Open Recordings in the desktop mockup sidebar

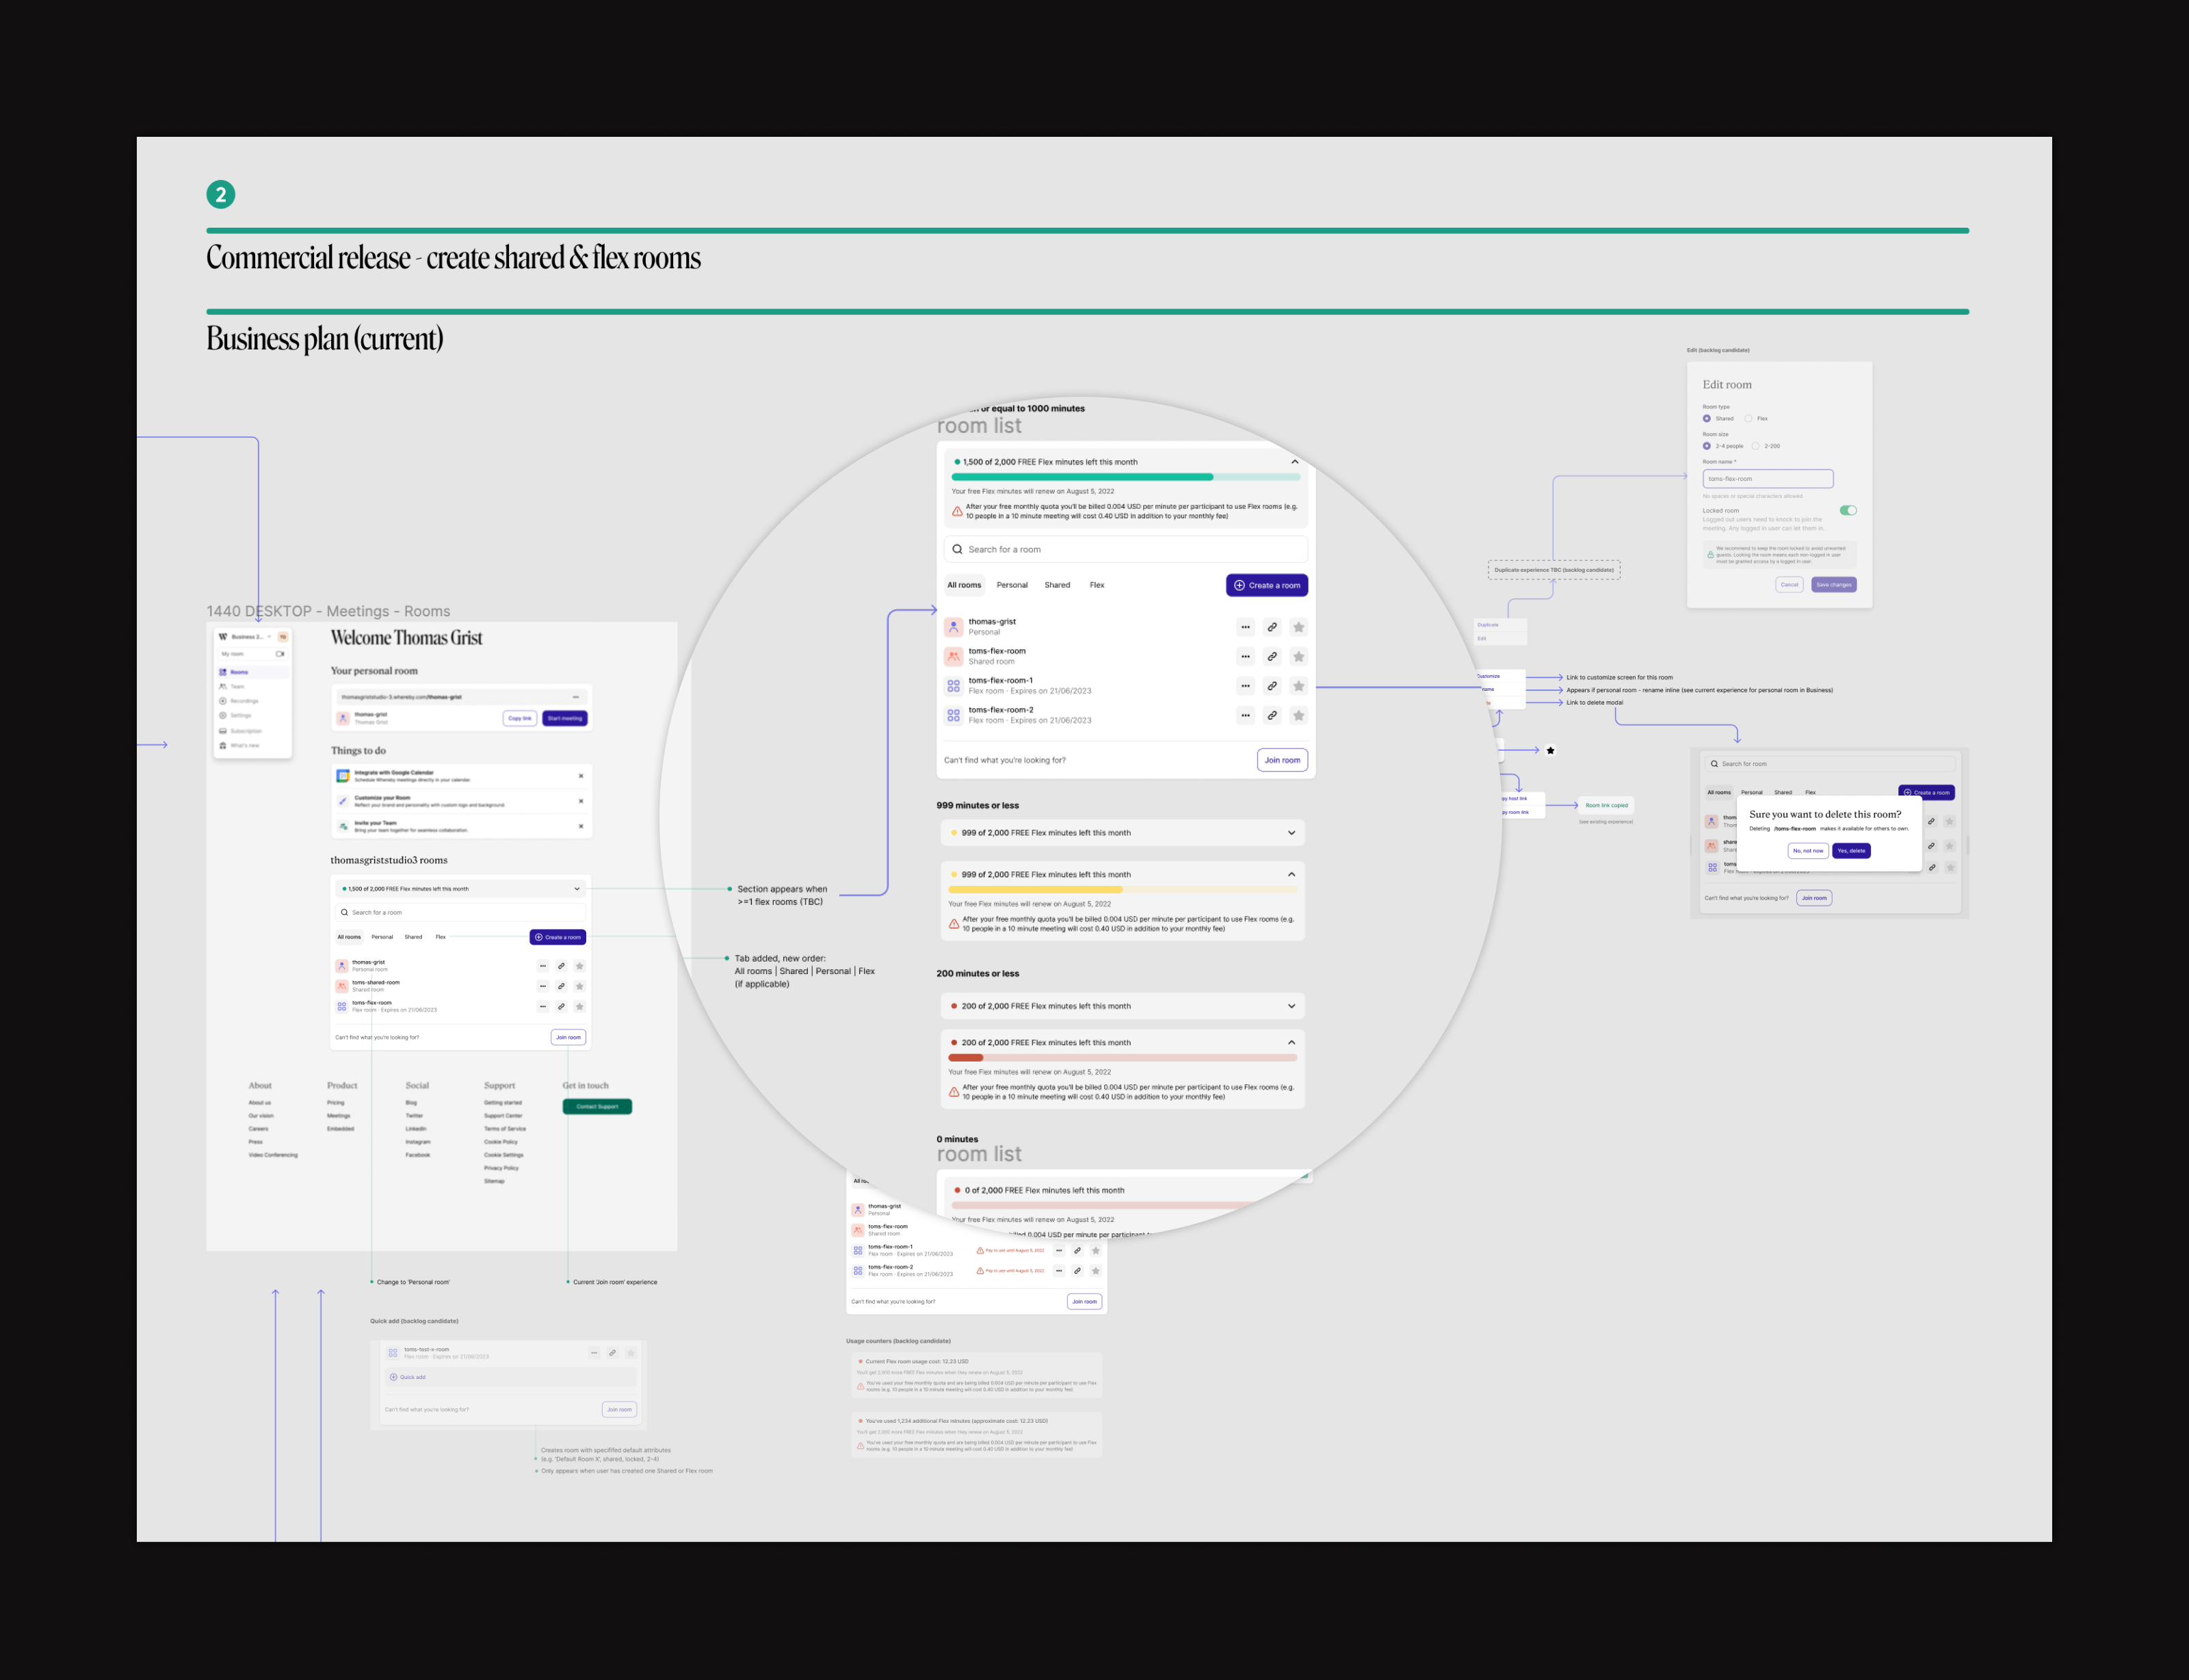coord(252,701)
